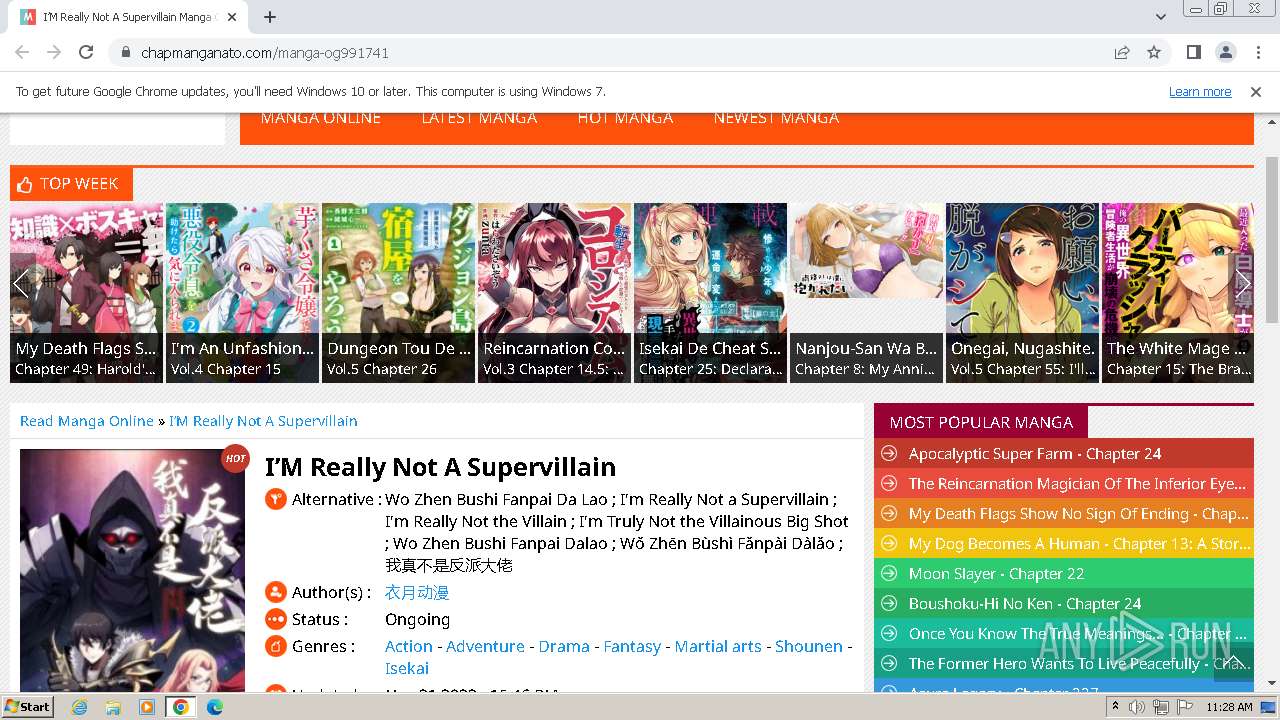Viewport: 1280px width, 720px height.
Task: Open Isekai De Cheat S... manga cover
Action: tap(710, 293)
